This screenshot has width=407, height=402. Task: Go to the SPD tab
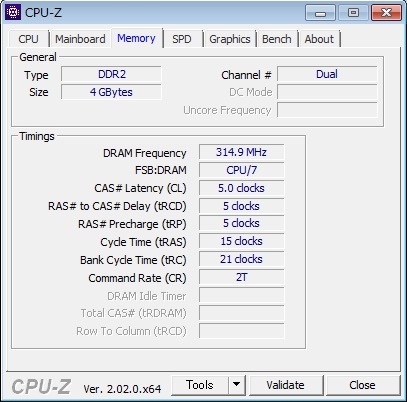point(182,39)
